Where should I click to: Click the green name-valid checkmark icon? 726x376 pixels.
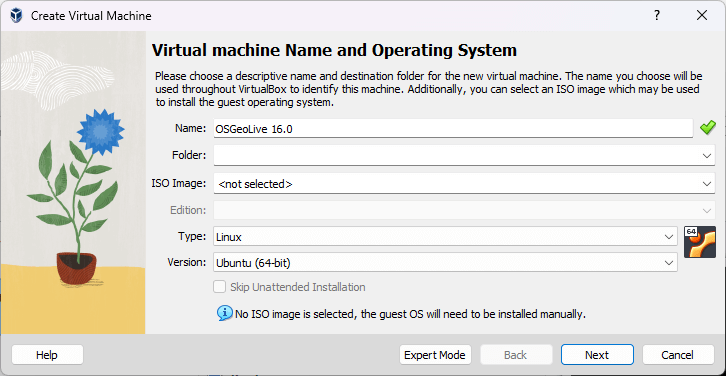tap(707, 128)
